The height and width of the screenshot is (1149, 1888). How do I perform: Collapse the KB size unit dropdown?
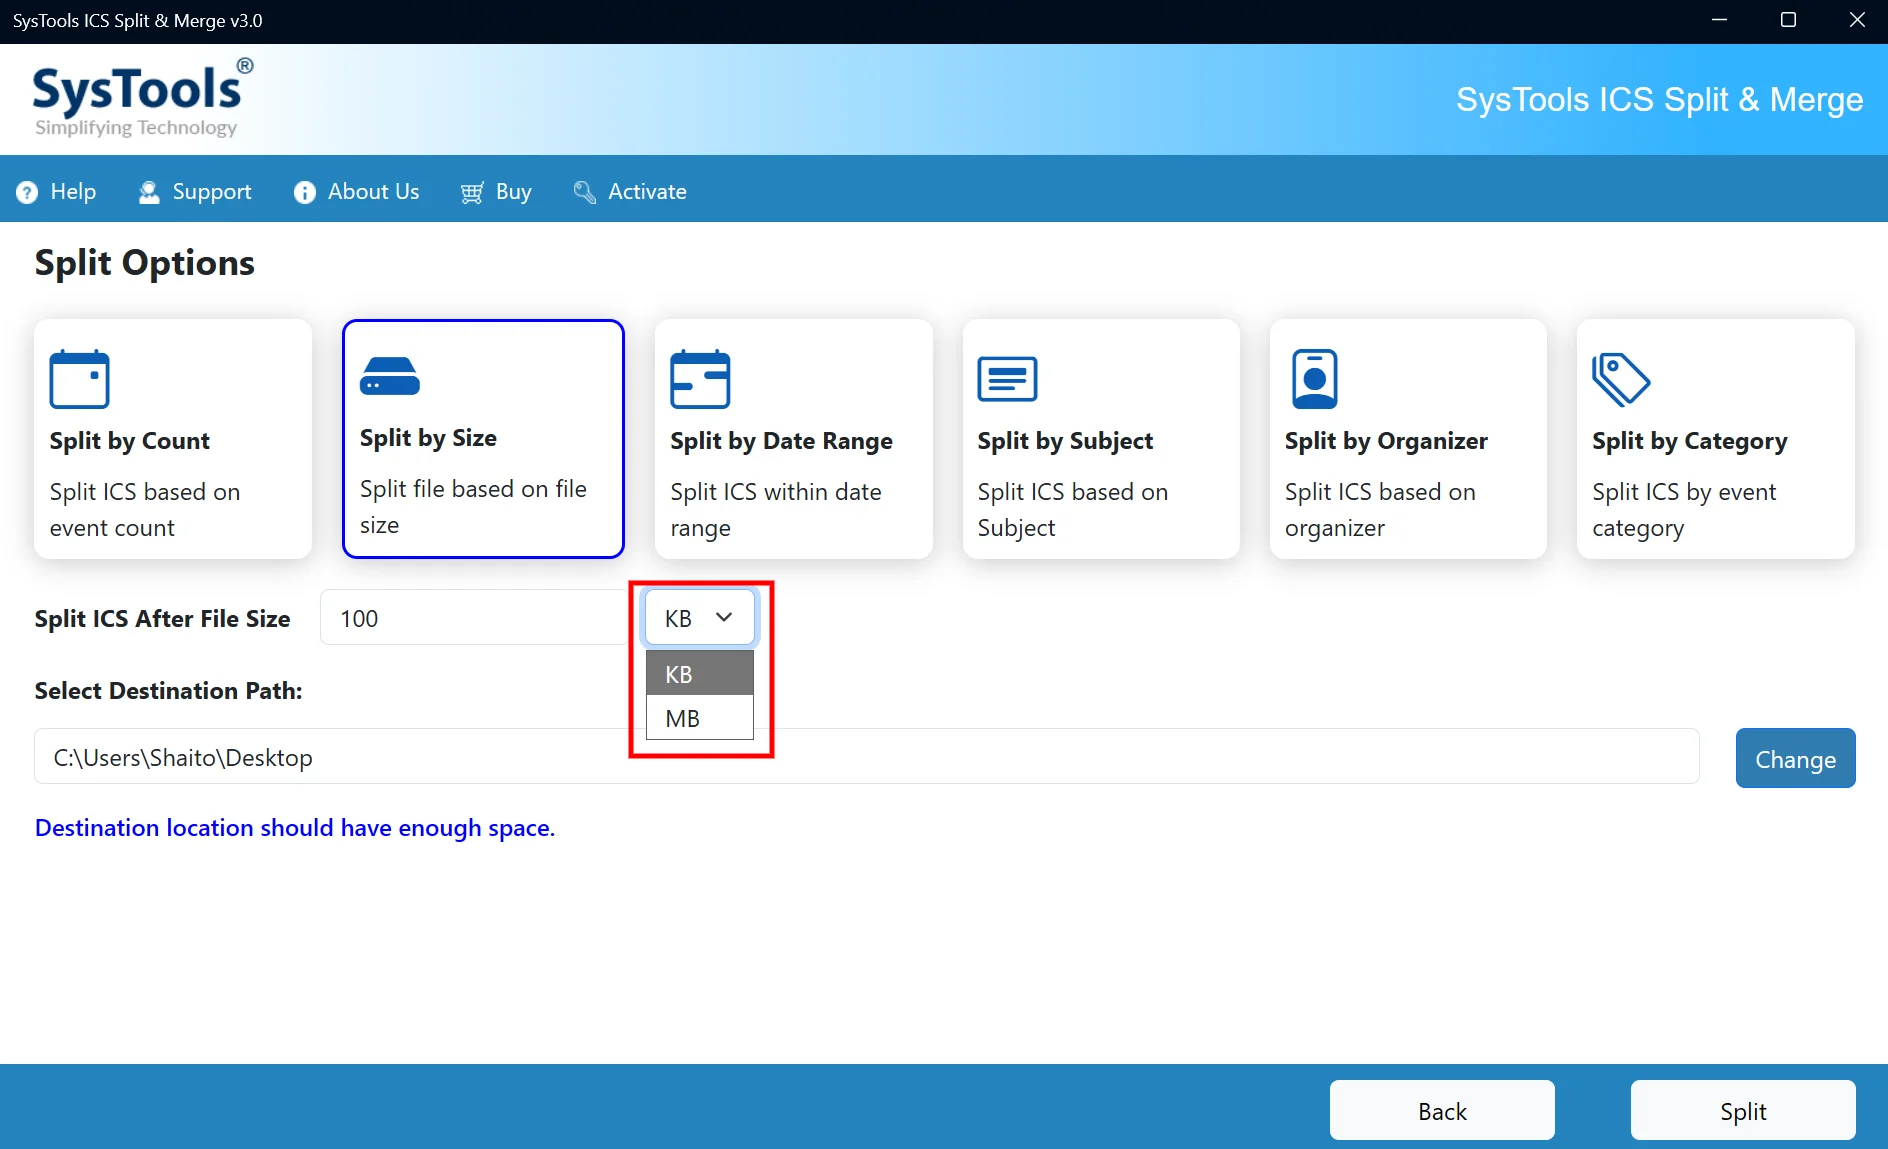click(700, 618)
